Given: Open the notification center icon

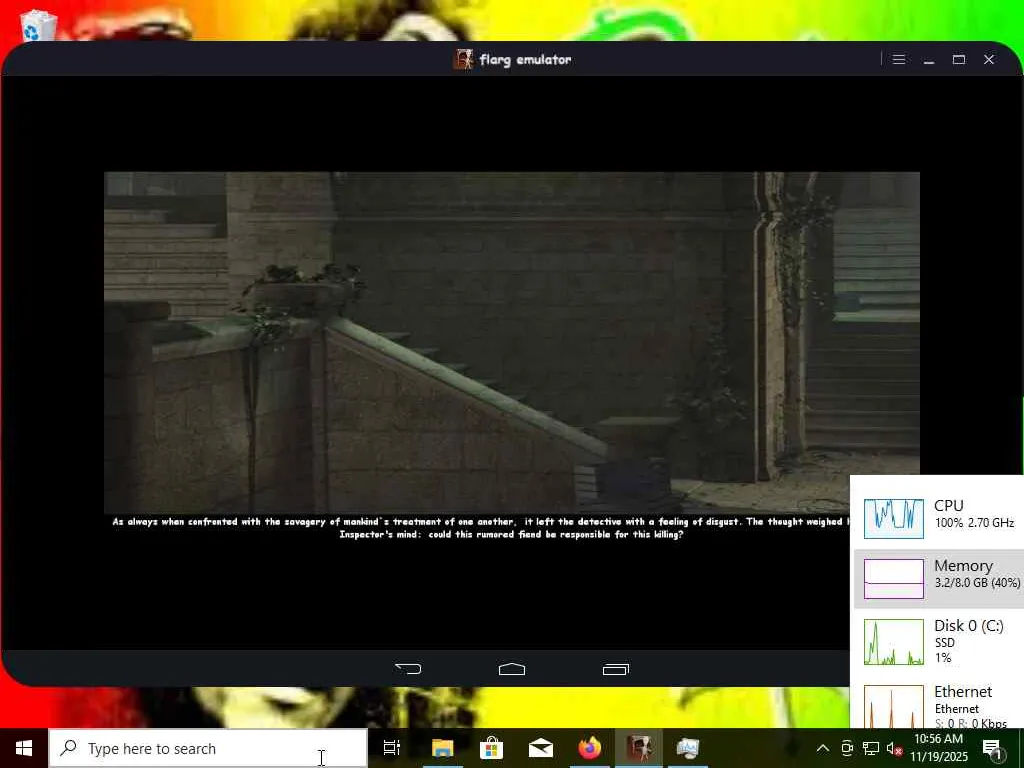Looking at the screenshot, I should click(x=993, y=748).
